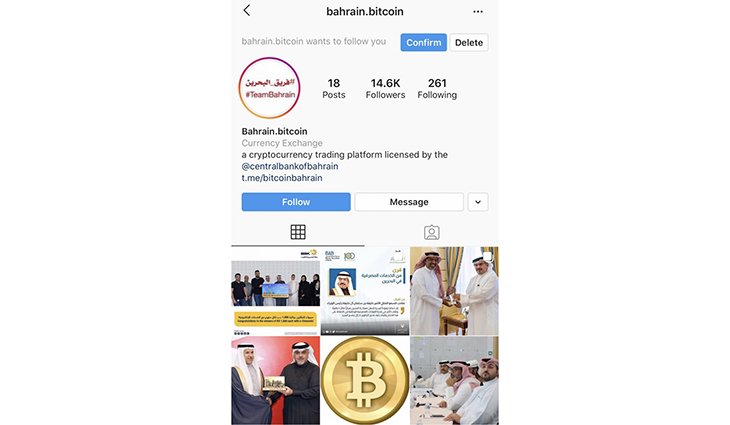Open the red background award handover post
The image size is (730, 425).
275,380
